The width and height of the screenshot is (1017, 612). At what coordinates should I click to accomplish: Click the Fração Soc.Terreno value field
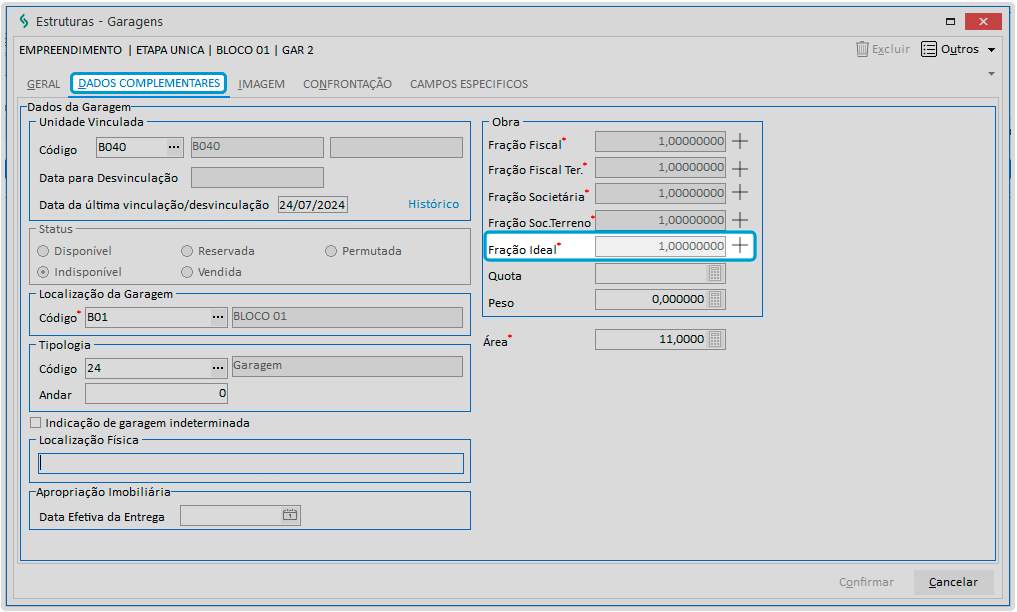tap(660, 220)
